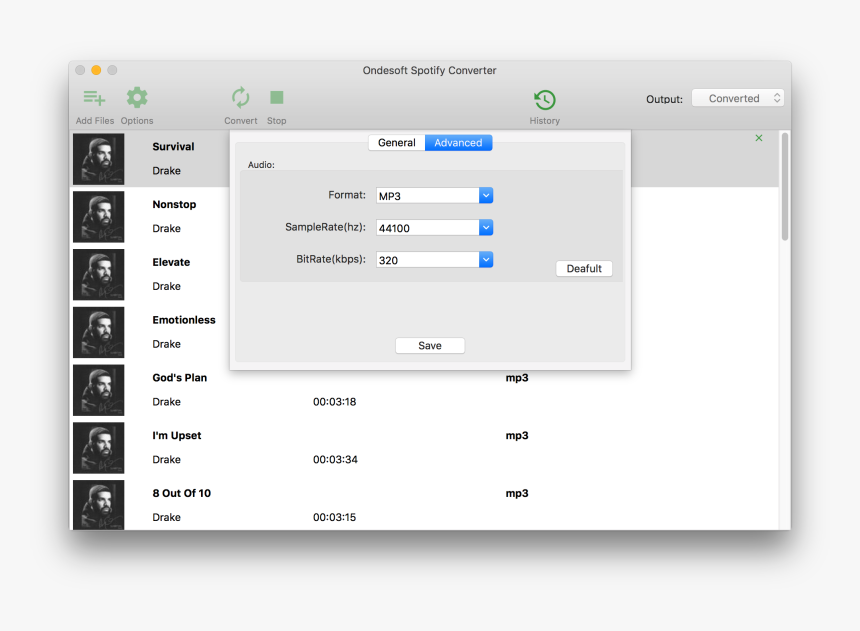Click the God's Plan album thumbnail

(99, 390)
